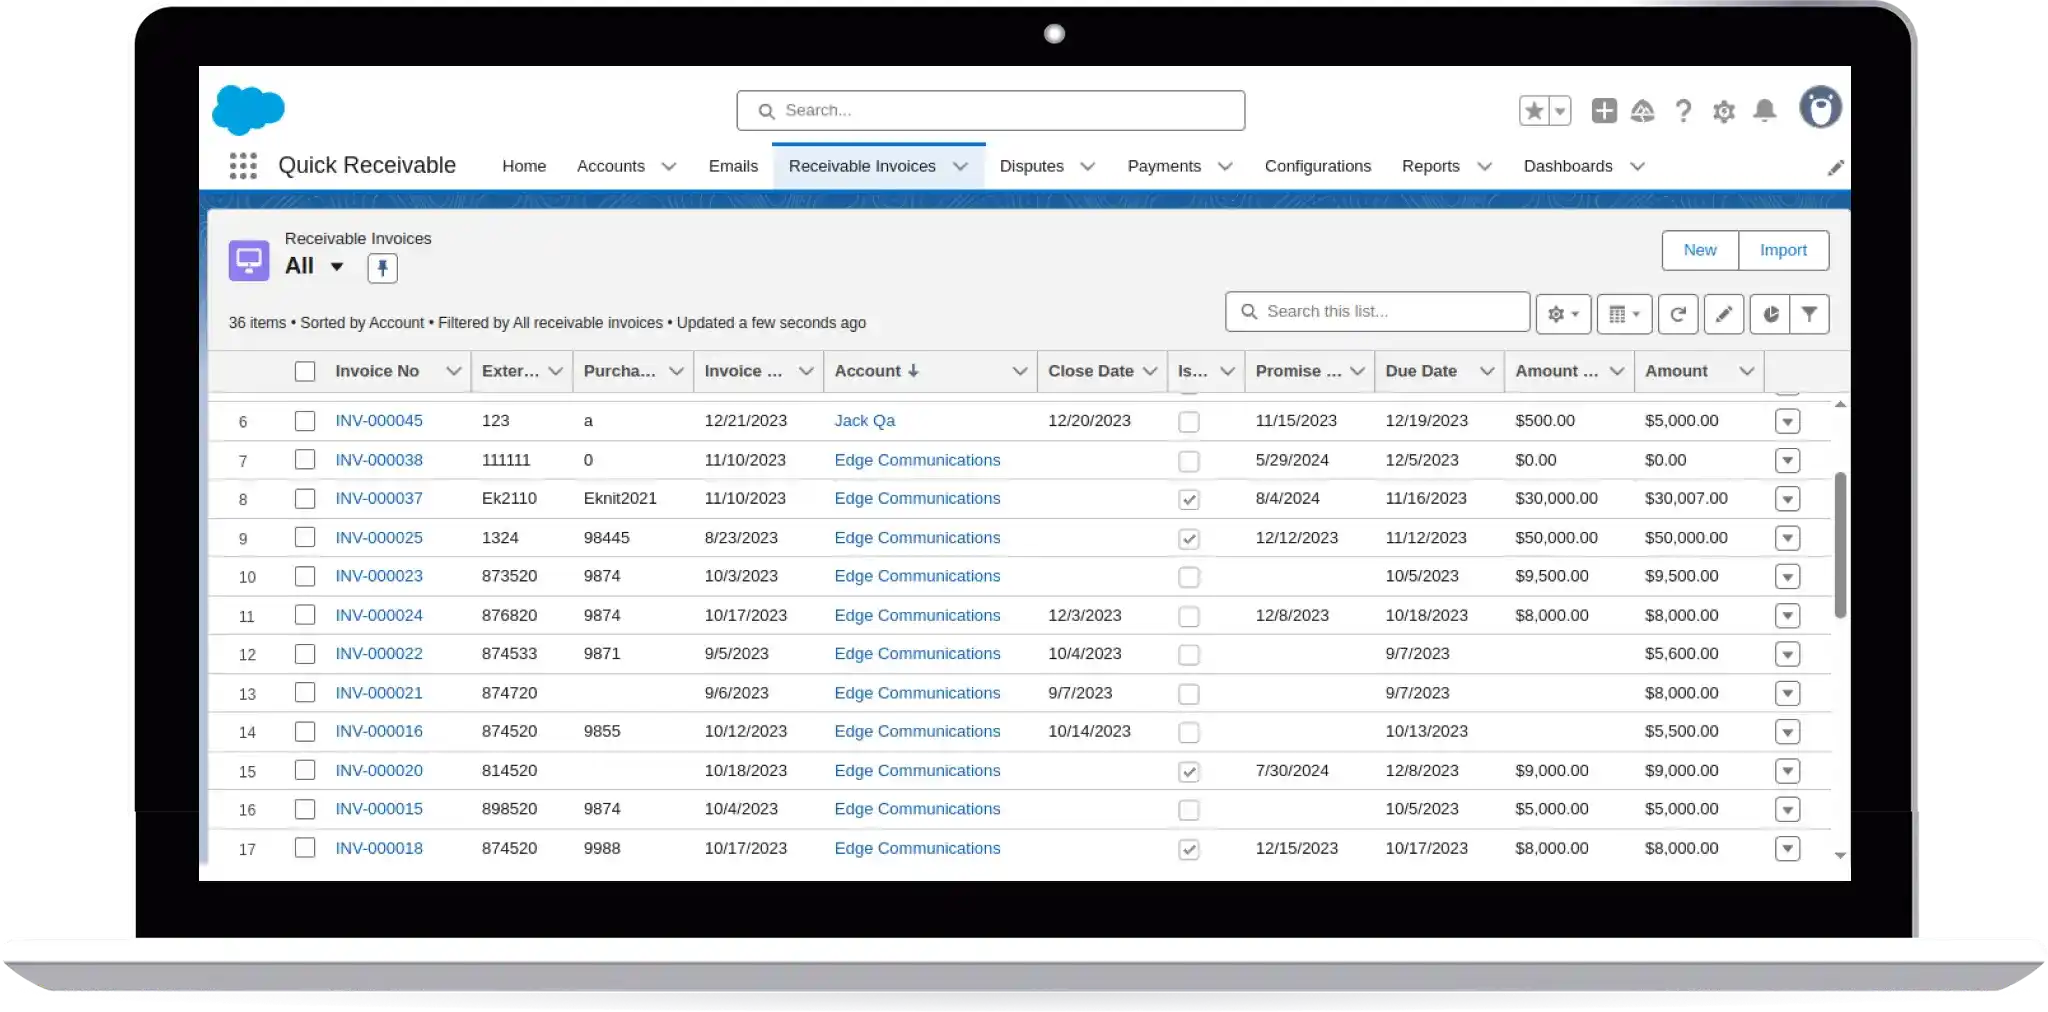The height and width of the screenshot is (1012, 2048).
Task: Expand the Disputes tab chevron
Action: coord(1088,167)
